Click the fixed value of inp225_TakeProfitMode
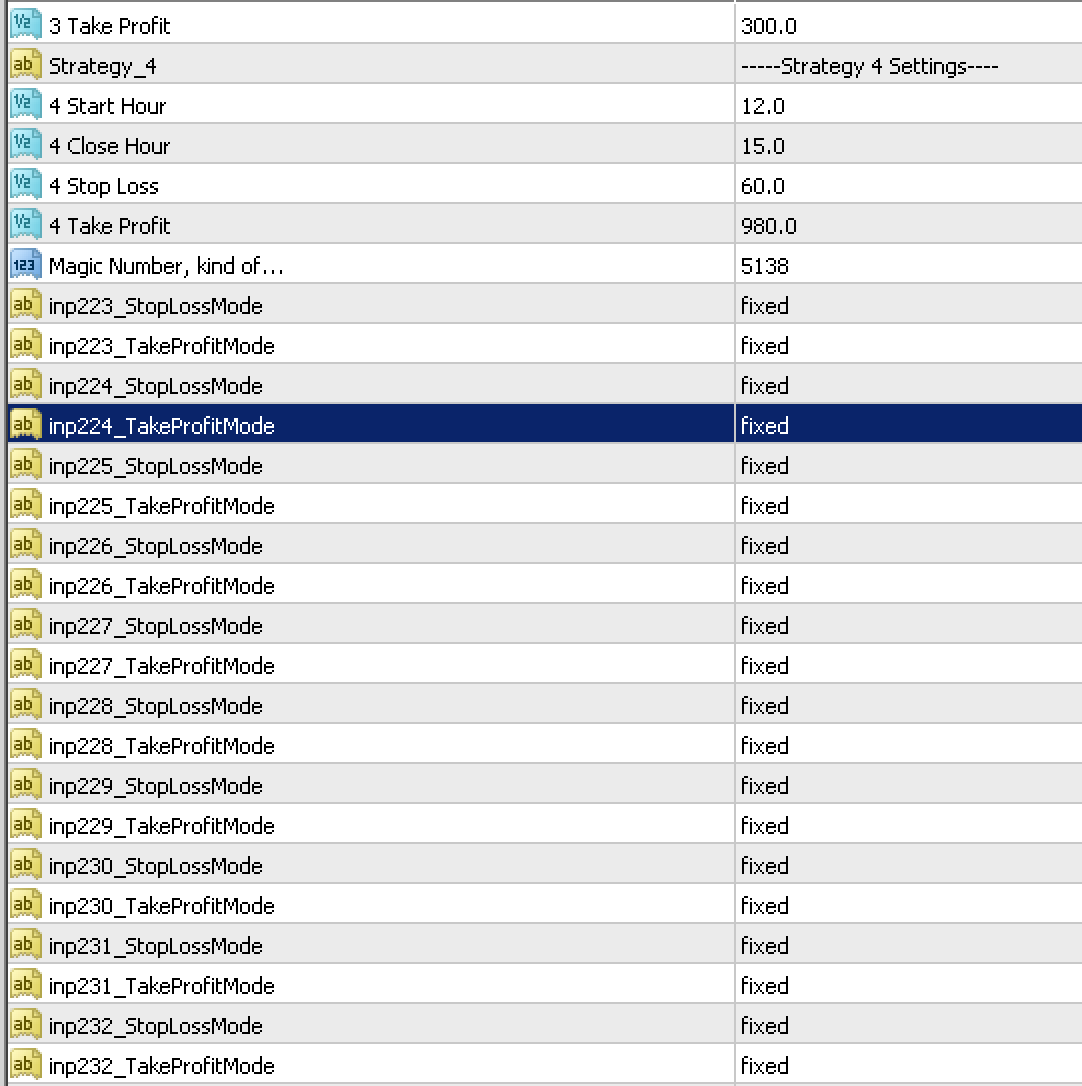The height and width of the screenshot is (1086, 1082). pyautogui.click(x=765, y=506)
